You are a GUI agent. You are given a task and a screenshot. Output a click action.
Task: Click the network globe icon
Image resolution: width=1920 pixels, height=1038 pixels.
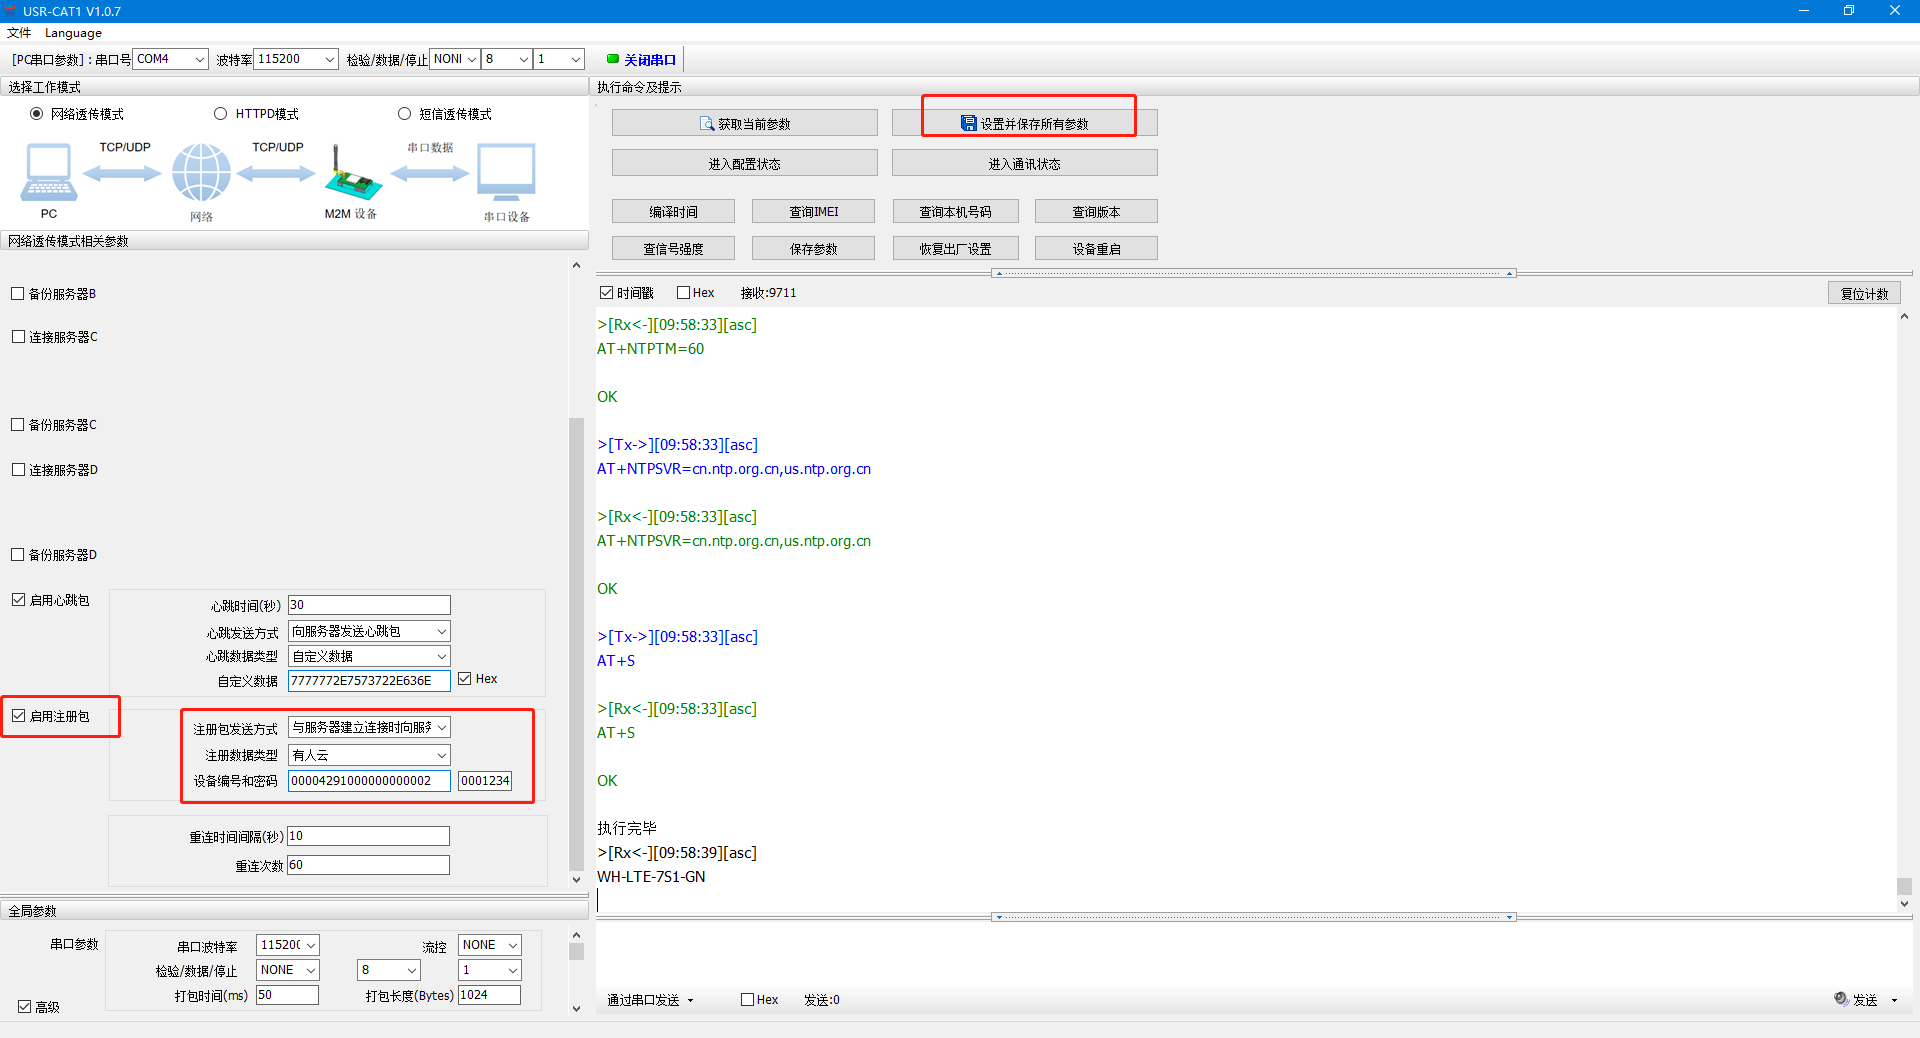pyautogui.click(x=201, y=172)
